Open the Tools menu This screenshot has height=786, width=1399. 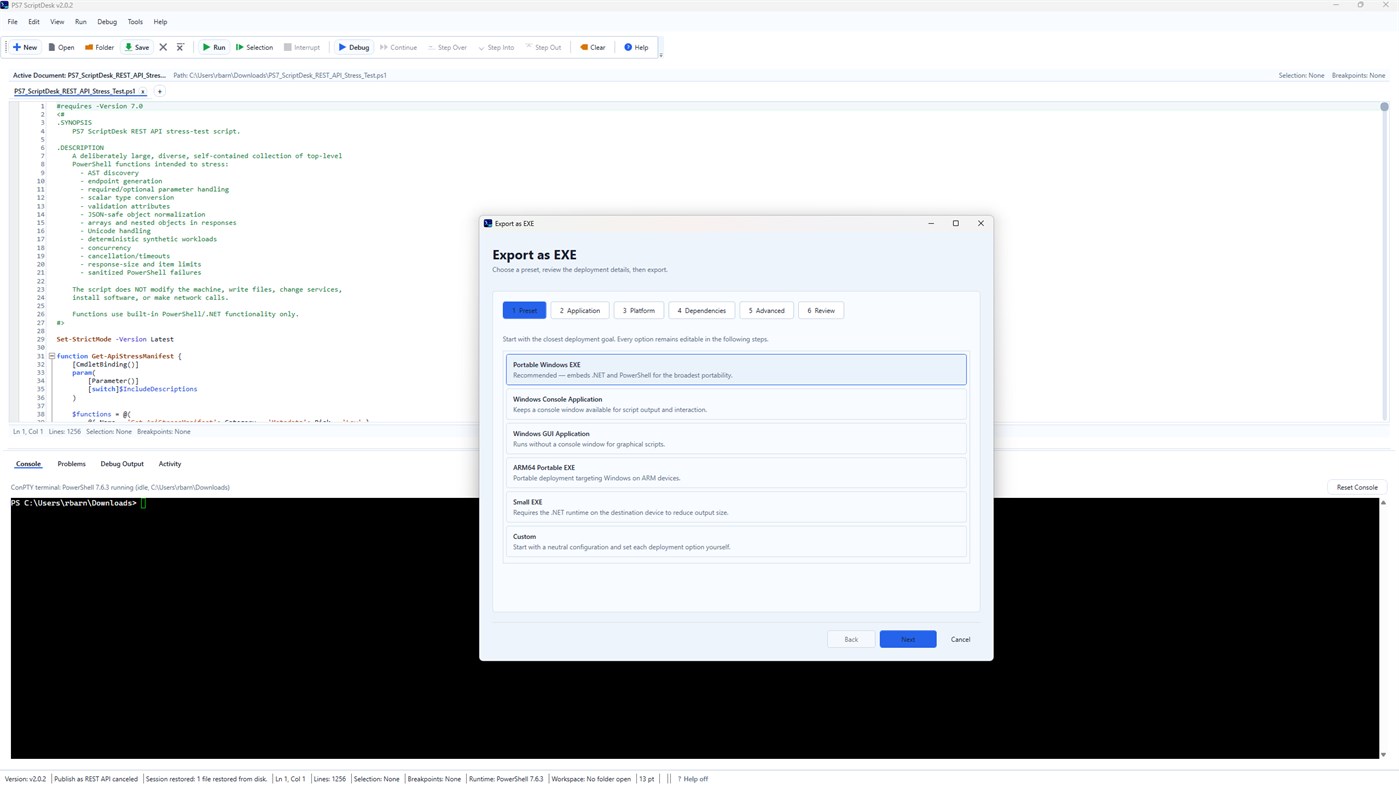(135, 22)
